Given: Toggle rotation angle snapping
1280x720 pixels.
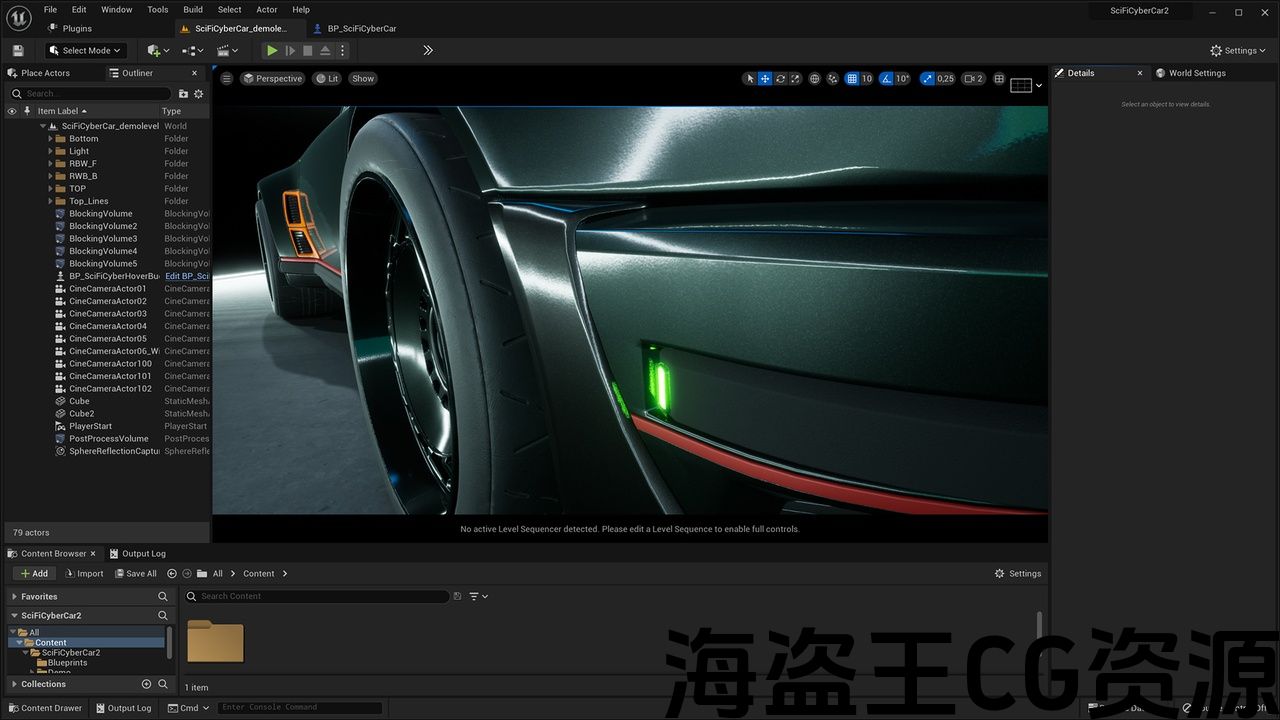Looking at the screenshot, I should [x=887, y=79].
